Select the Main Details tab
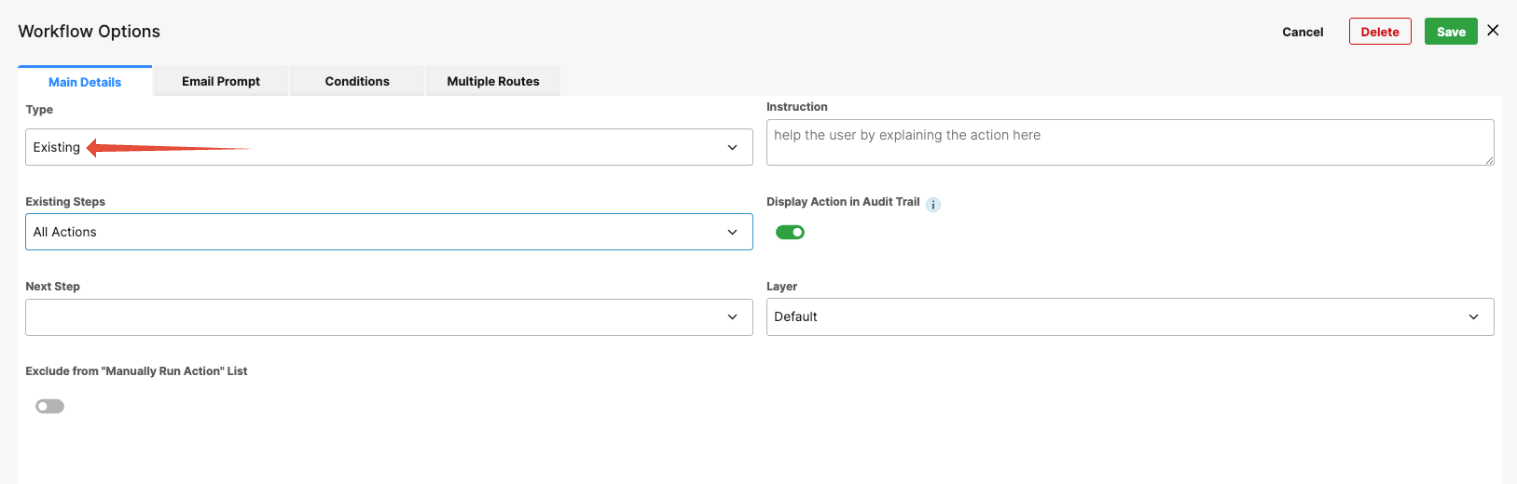This screenshot has height=484, width=1517. pyautogui.click(x=85, y=82)
